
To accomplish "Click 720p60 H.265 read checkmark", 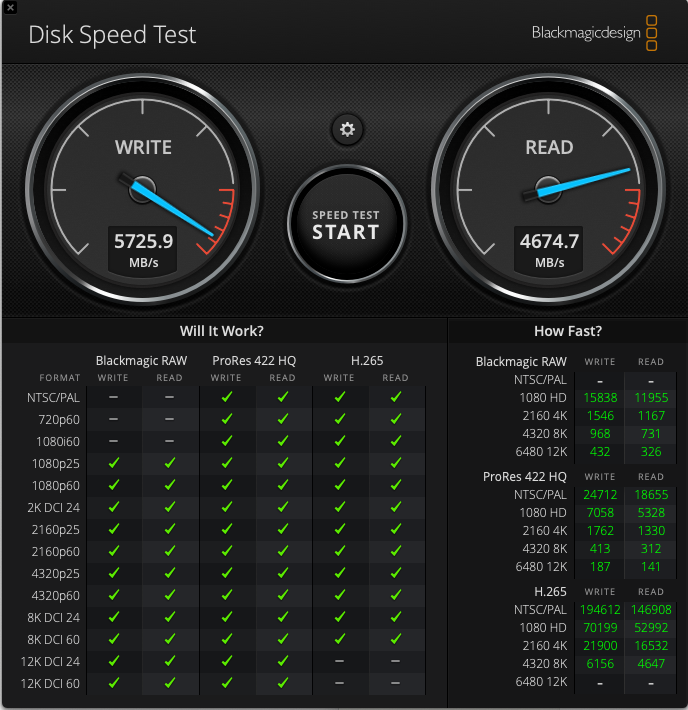I will click(395, 419).
